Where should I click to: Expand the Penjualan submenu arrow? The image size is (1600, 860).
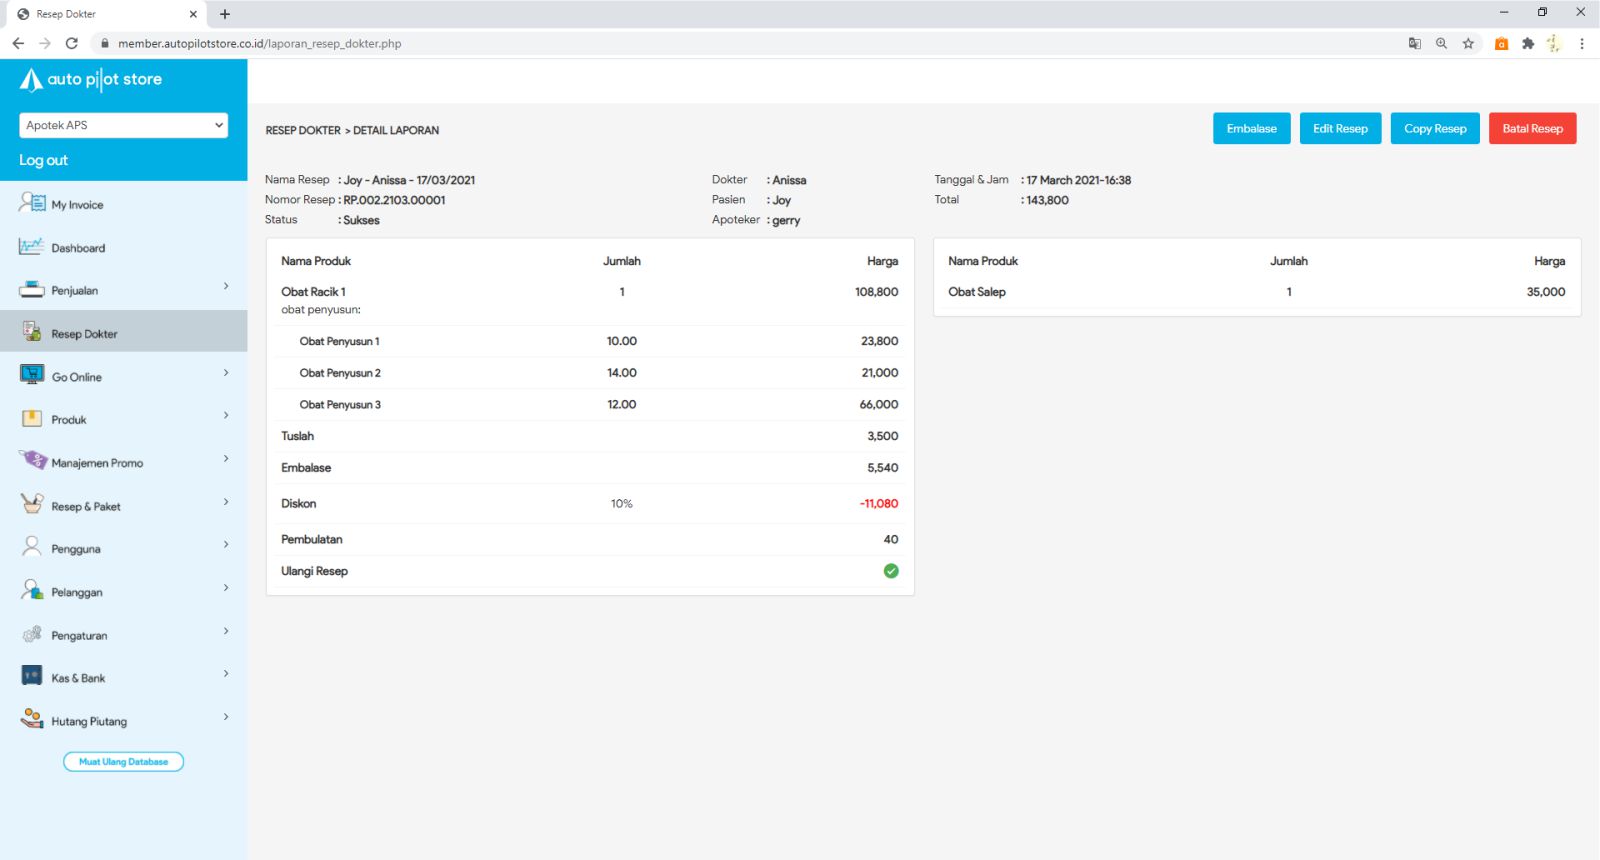click(226, 287)
